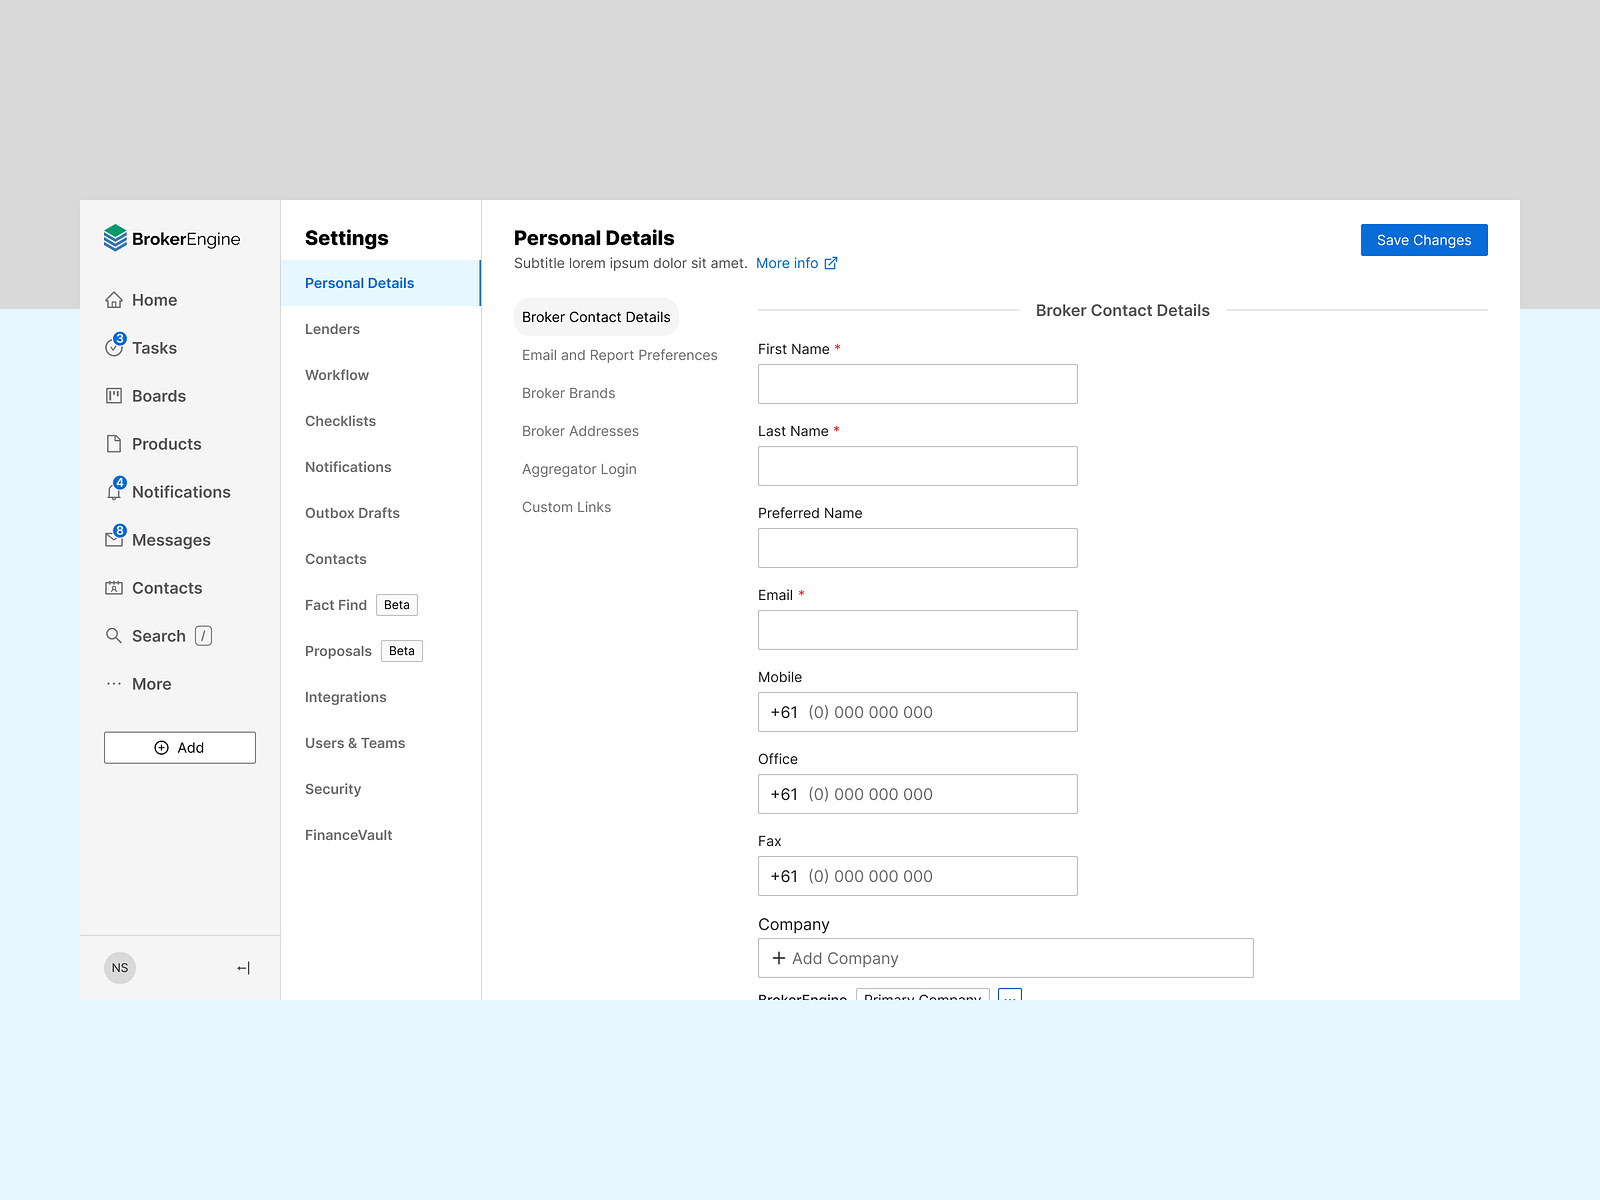Open the ellipsis menu next to Primary Company
This screenshot has width=1600, height=1200.
point(1010,997)
